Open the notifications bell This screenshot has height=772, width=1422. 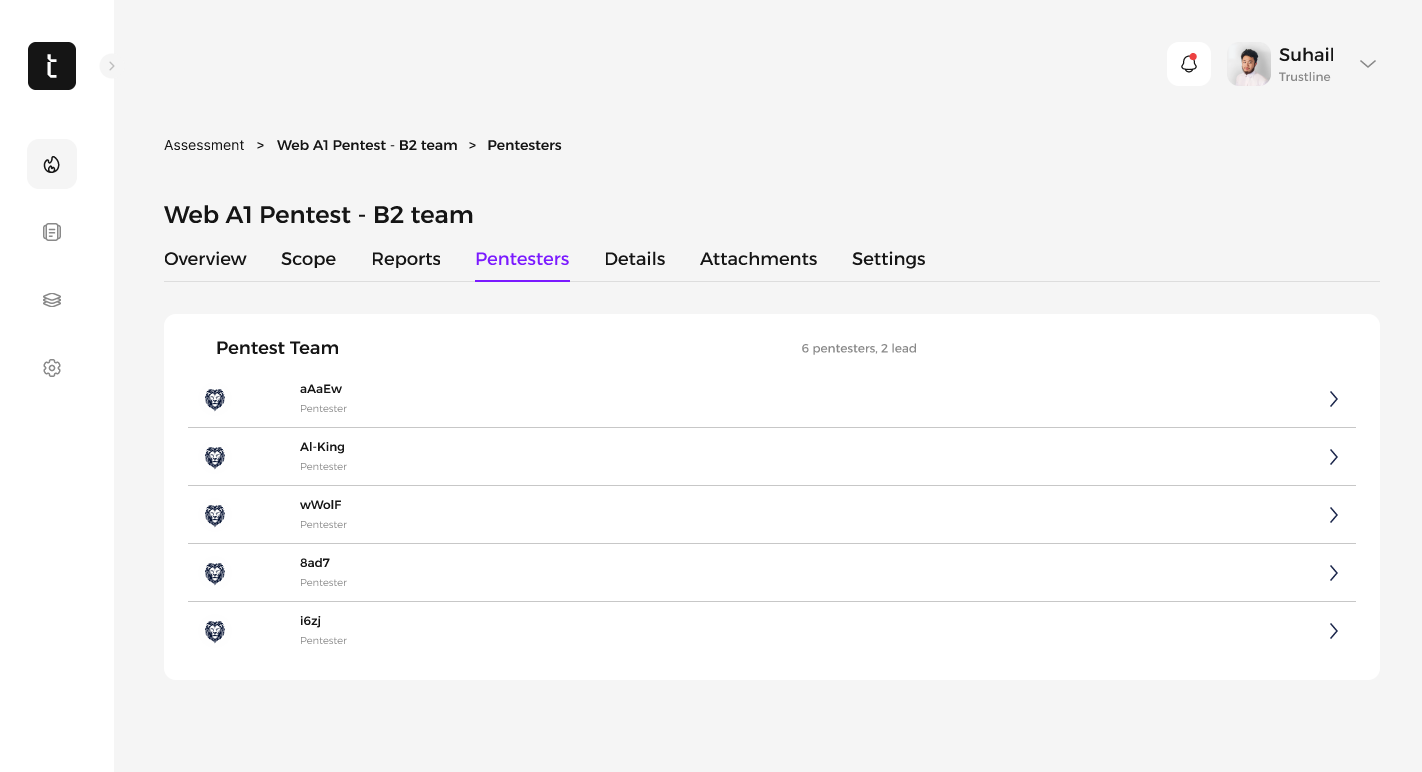(1188, 64)
